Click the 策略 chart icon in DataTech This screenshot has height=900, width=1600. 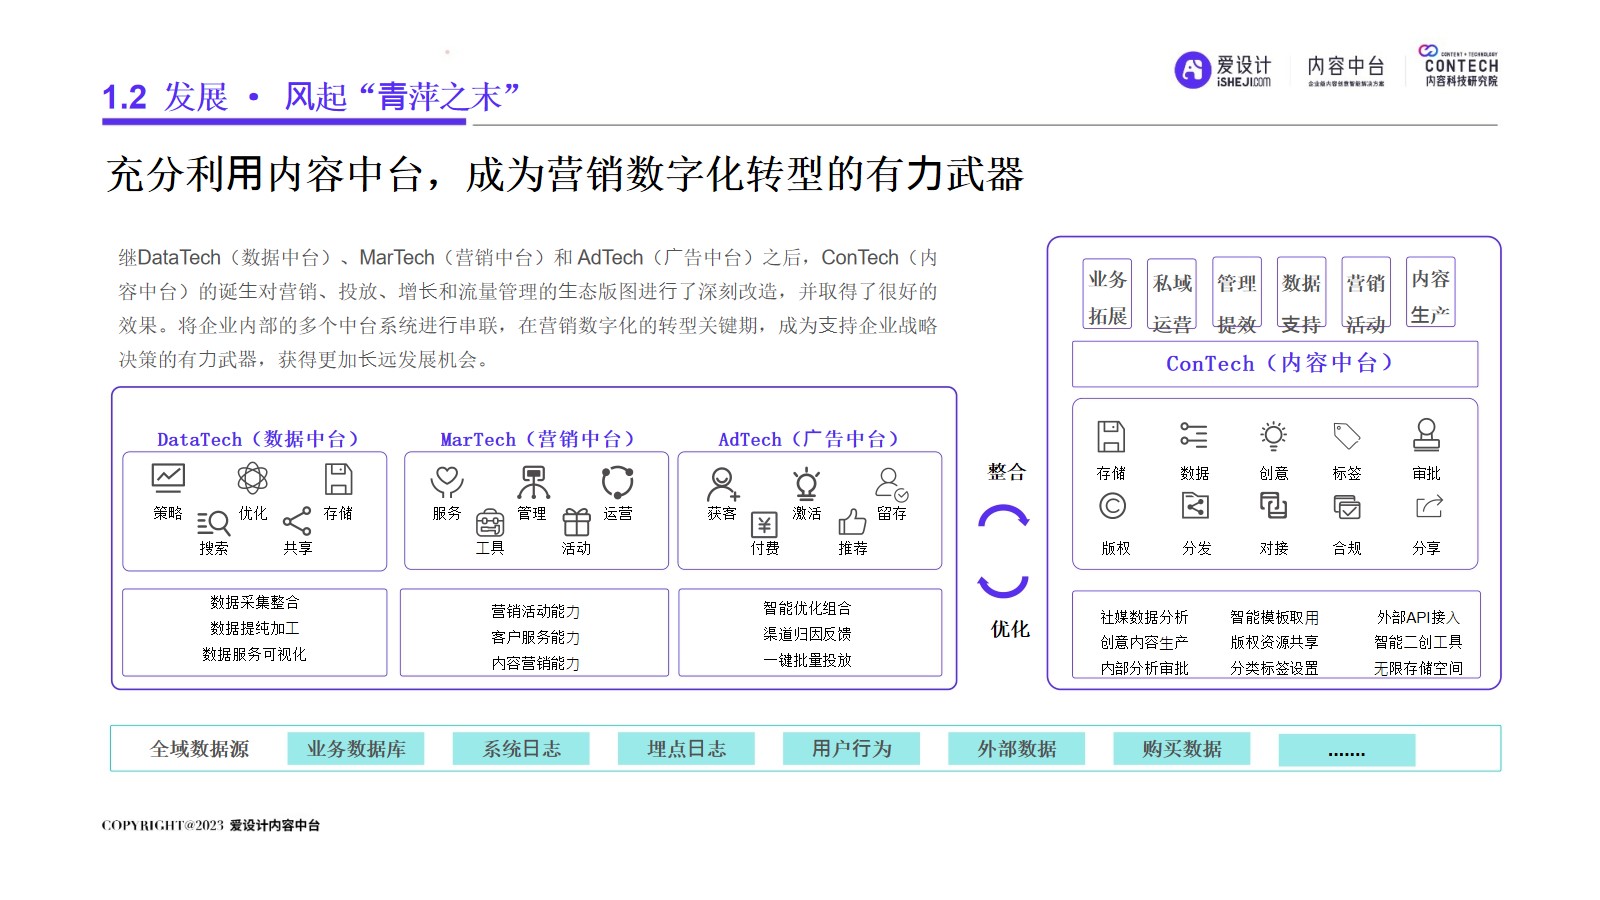tap(168, 478)
